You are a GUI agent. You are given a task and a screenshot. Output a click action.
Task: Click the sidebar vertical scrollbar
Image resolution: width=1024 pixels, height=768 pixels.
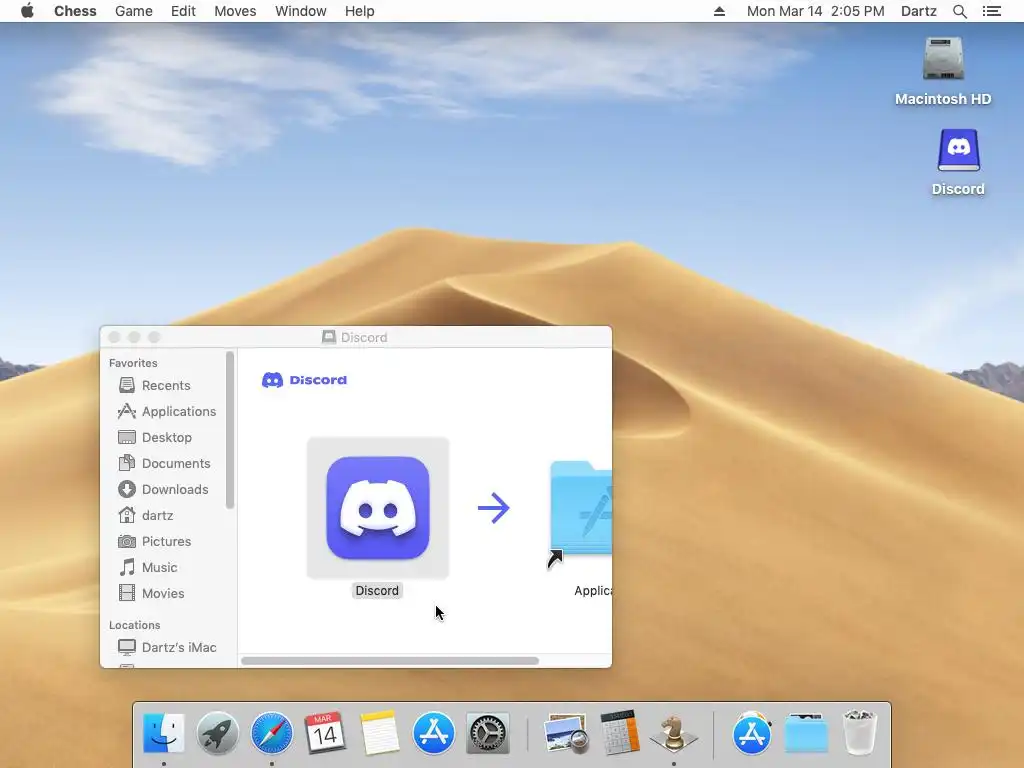230,430
